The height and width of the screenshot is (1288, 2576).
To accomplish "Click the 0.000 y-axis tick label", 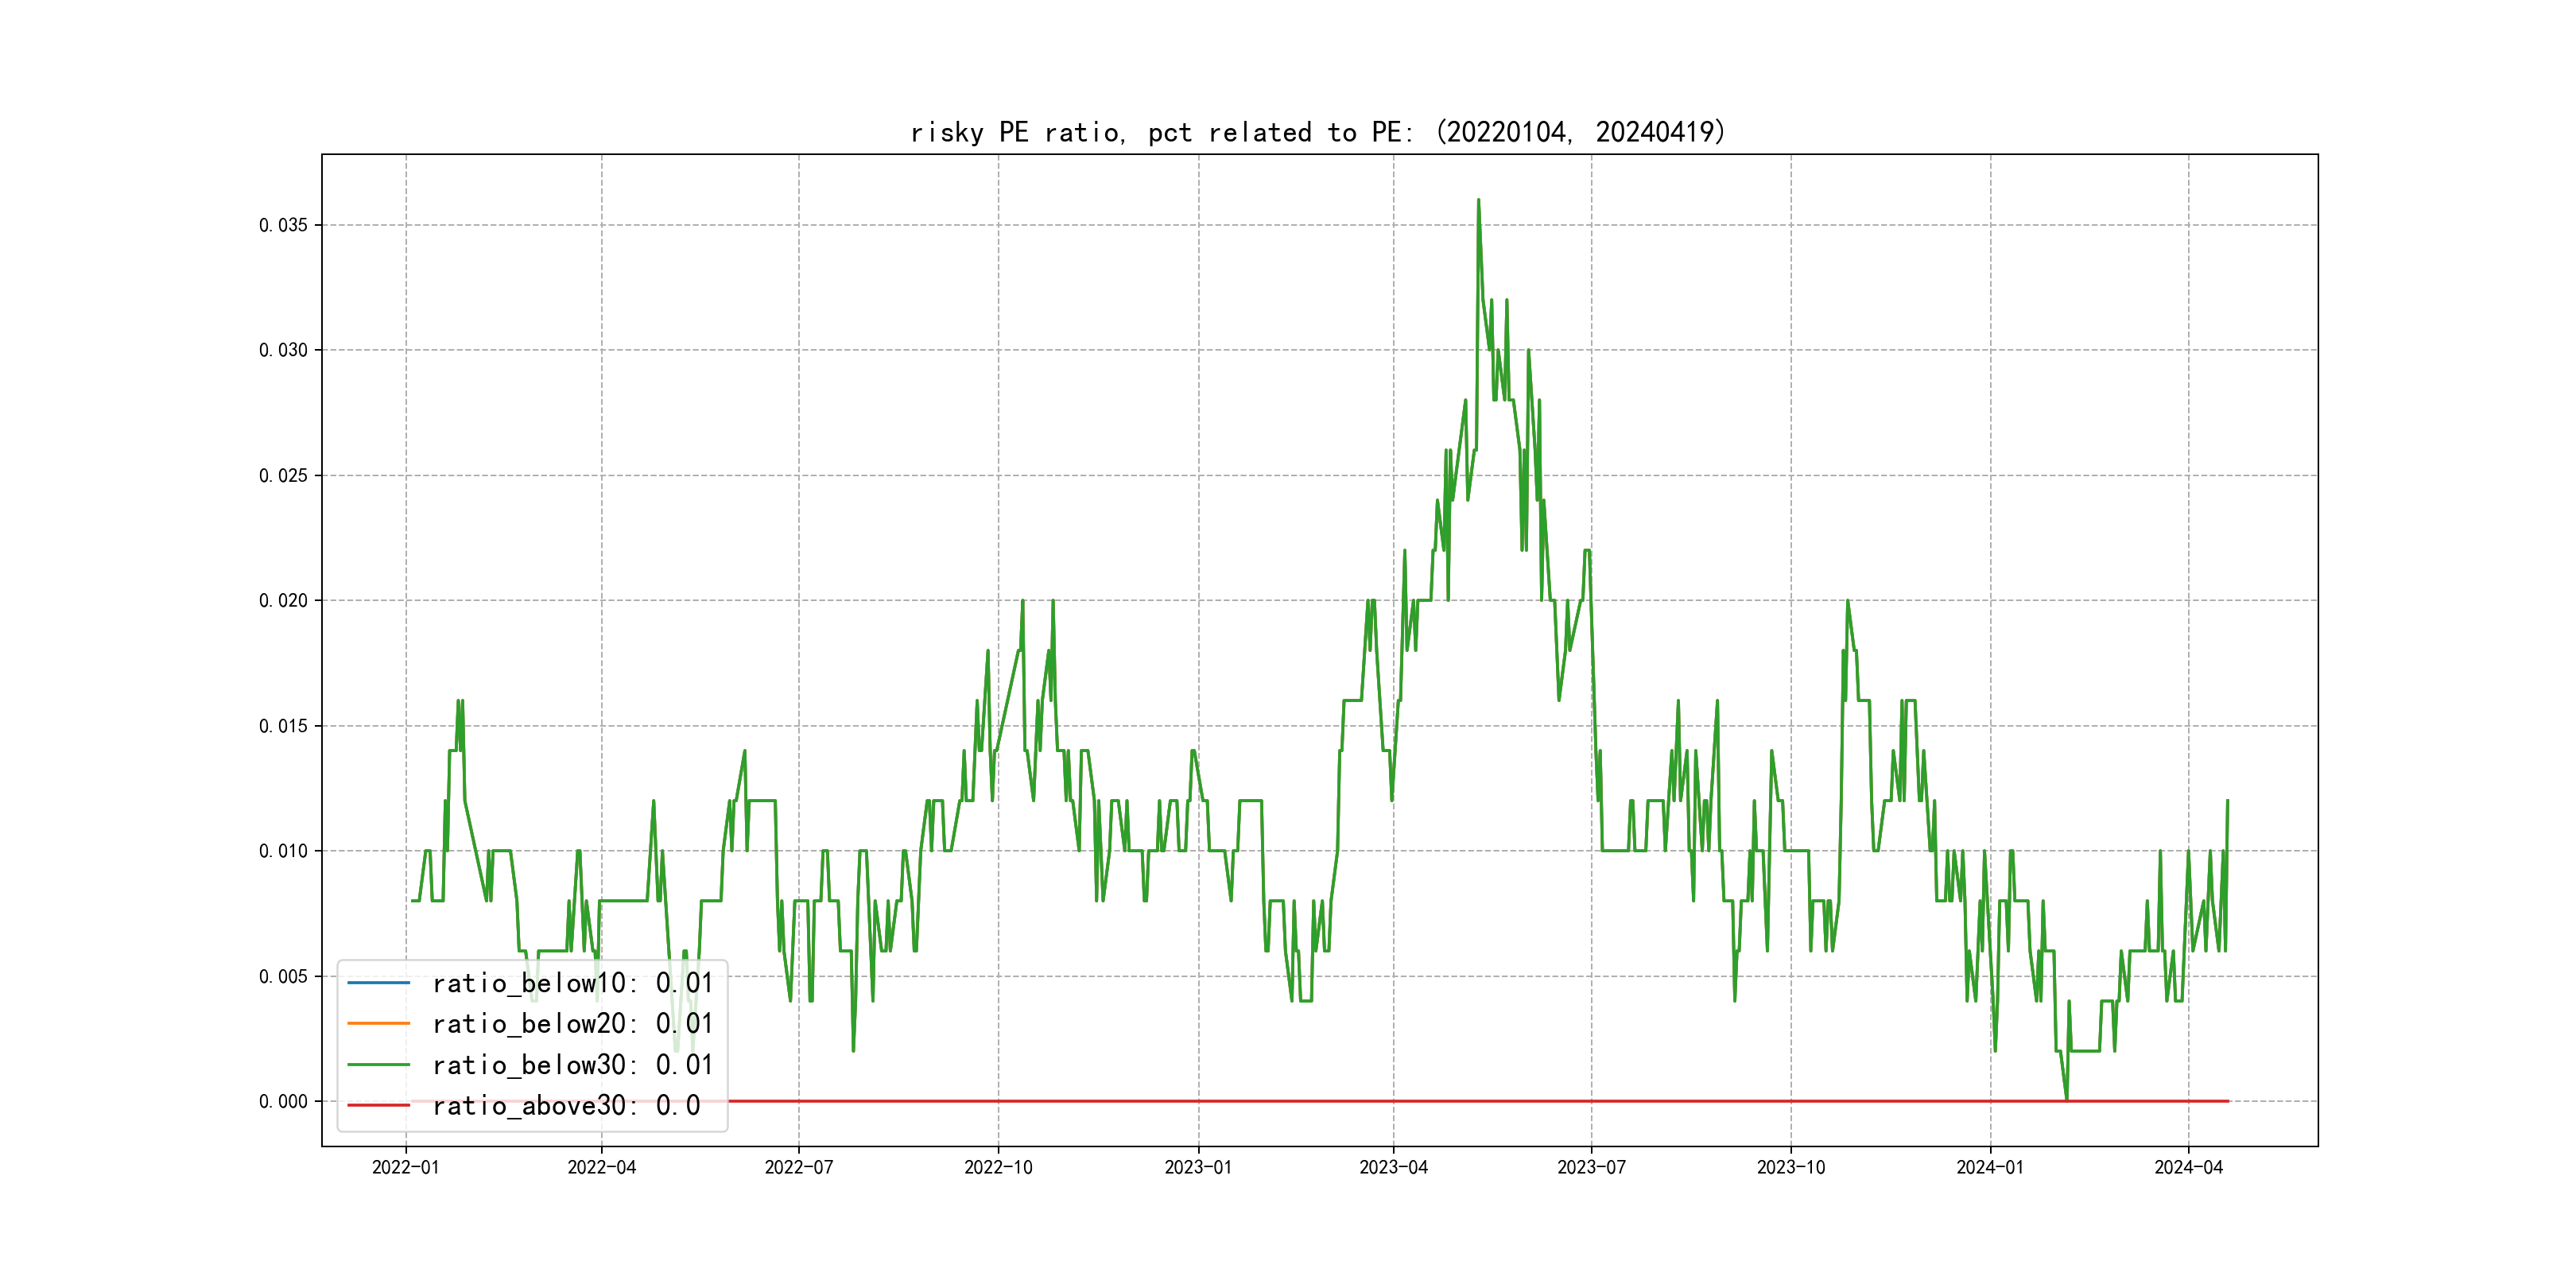I will [x=283, y=1102].
